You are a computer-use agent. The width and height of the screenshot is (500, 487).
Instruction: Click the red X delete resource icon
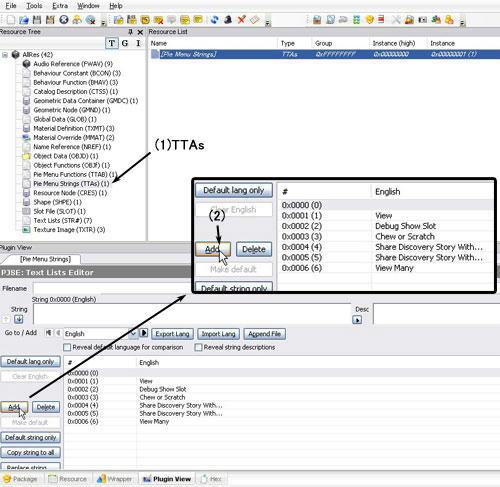(242, 20)
